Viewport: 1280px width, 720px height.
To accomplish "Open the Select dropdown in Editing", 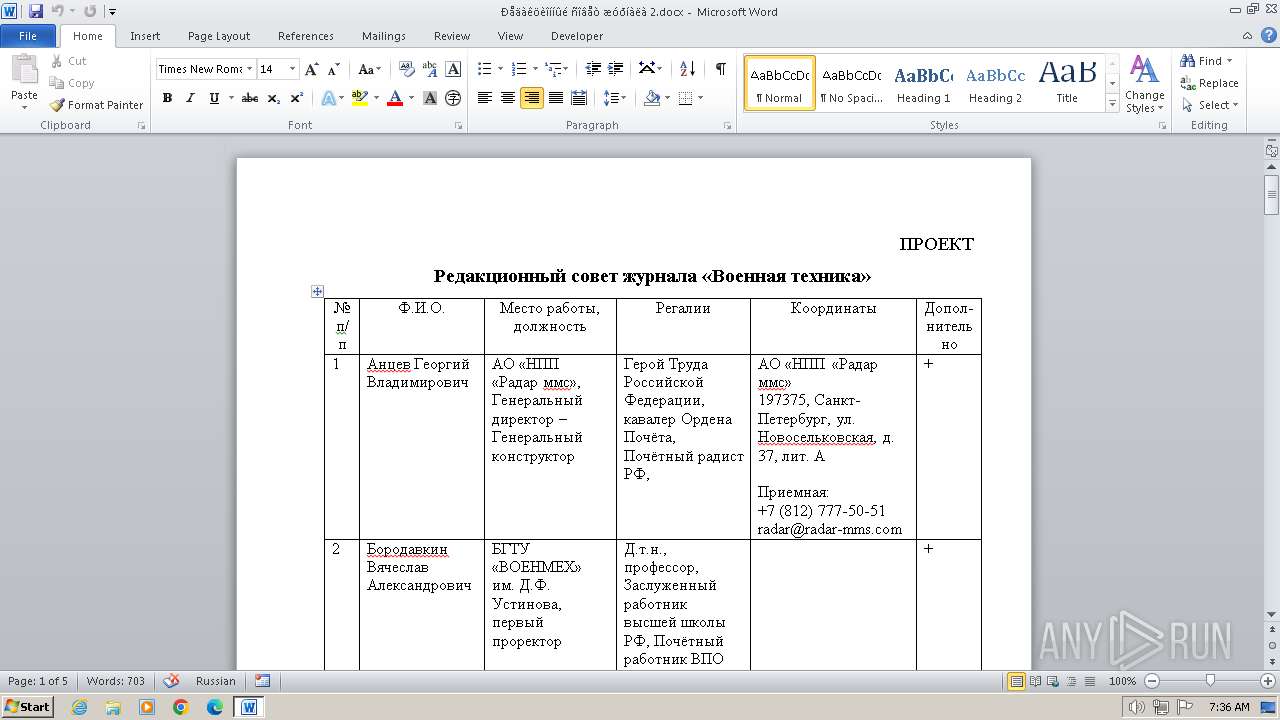I will point(1210,105).
